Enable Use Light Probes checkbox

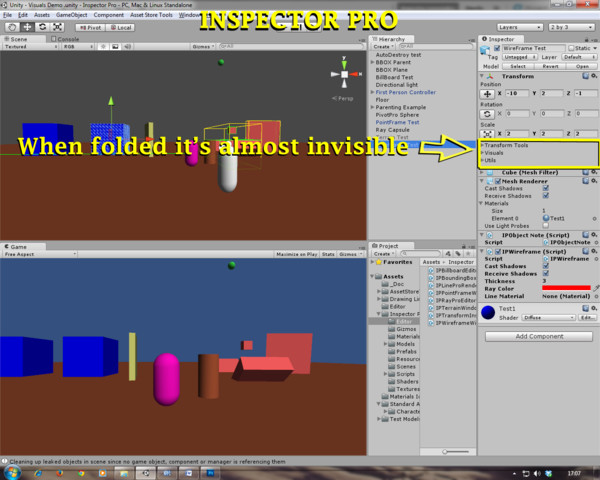click(x=546, y=226)
